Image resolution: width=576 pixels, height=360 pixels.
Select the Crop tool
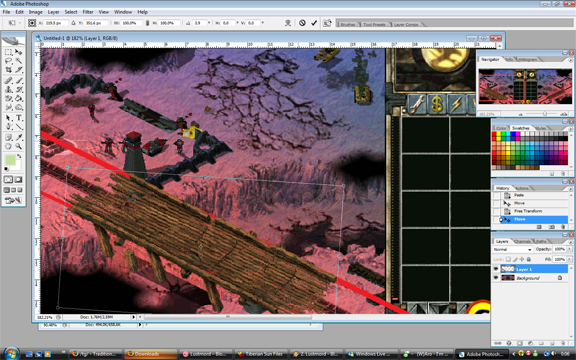tap(8, 69)
